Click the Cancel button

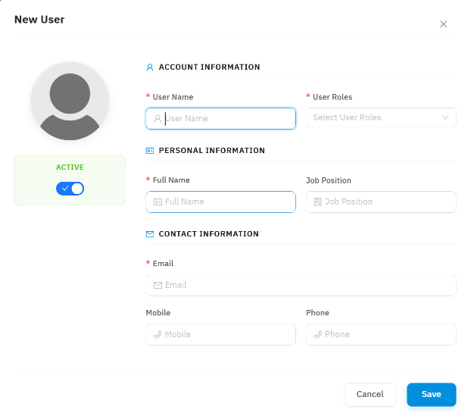(370, 394)
